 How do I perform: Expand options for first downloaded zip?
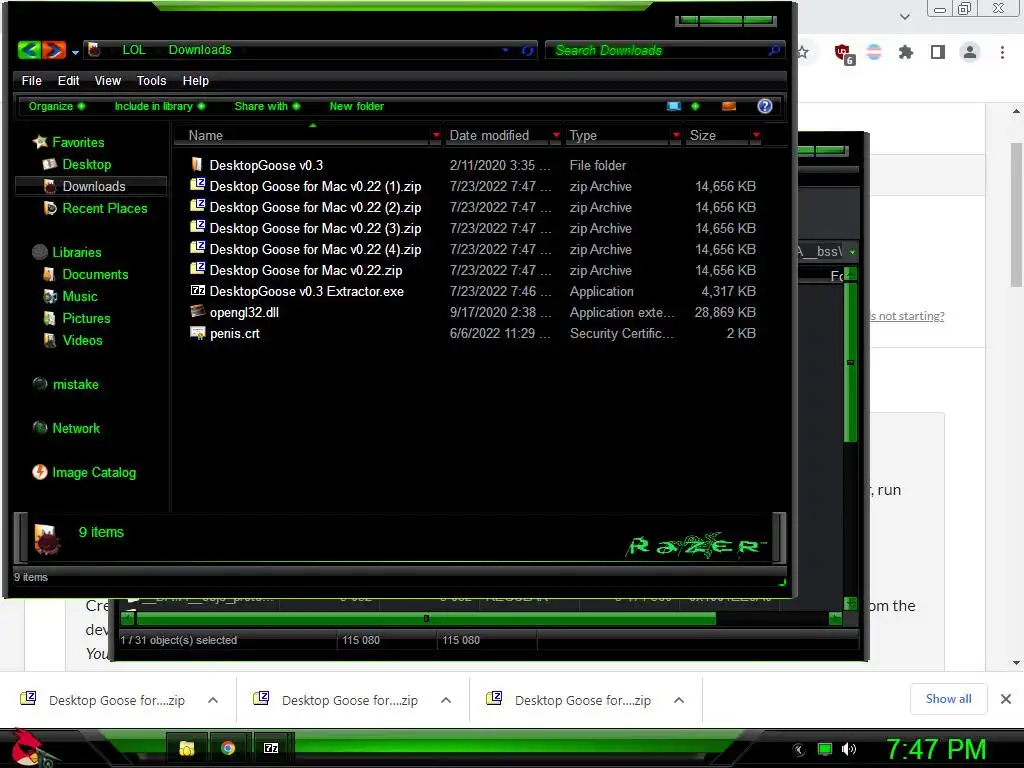[213, 700]
